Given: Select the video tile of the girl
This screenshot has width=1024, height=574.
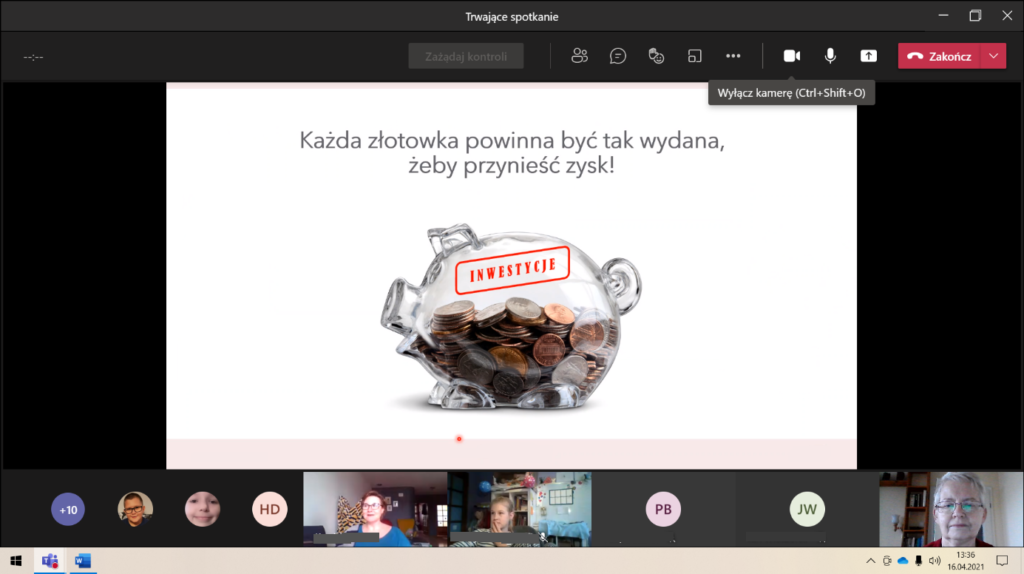Looking at the screenshot, I should pos(520,509).
